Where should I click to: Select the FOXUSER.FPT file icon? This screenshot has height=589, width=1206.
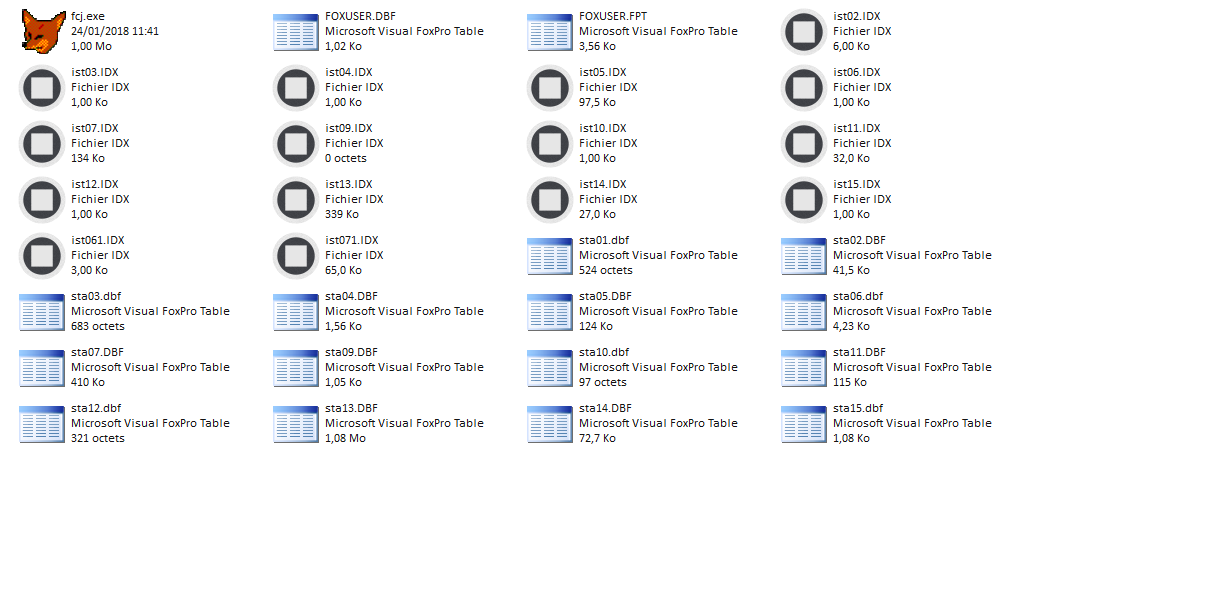click(550, 32)
